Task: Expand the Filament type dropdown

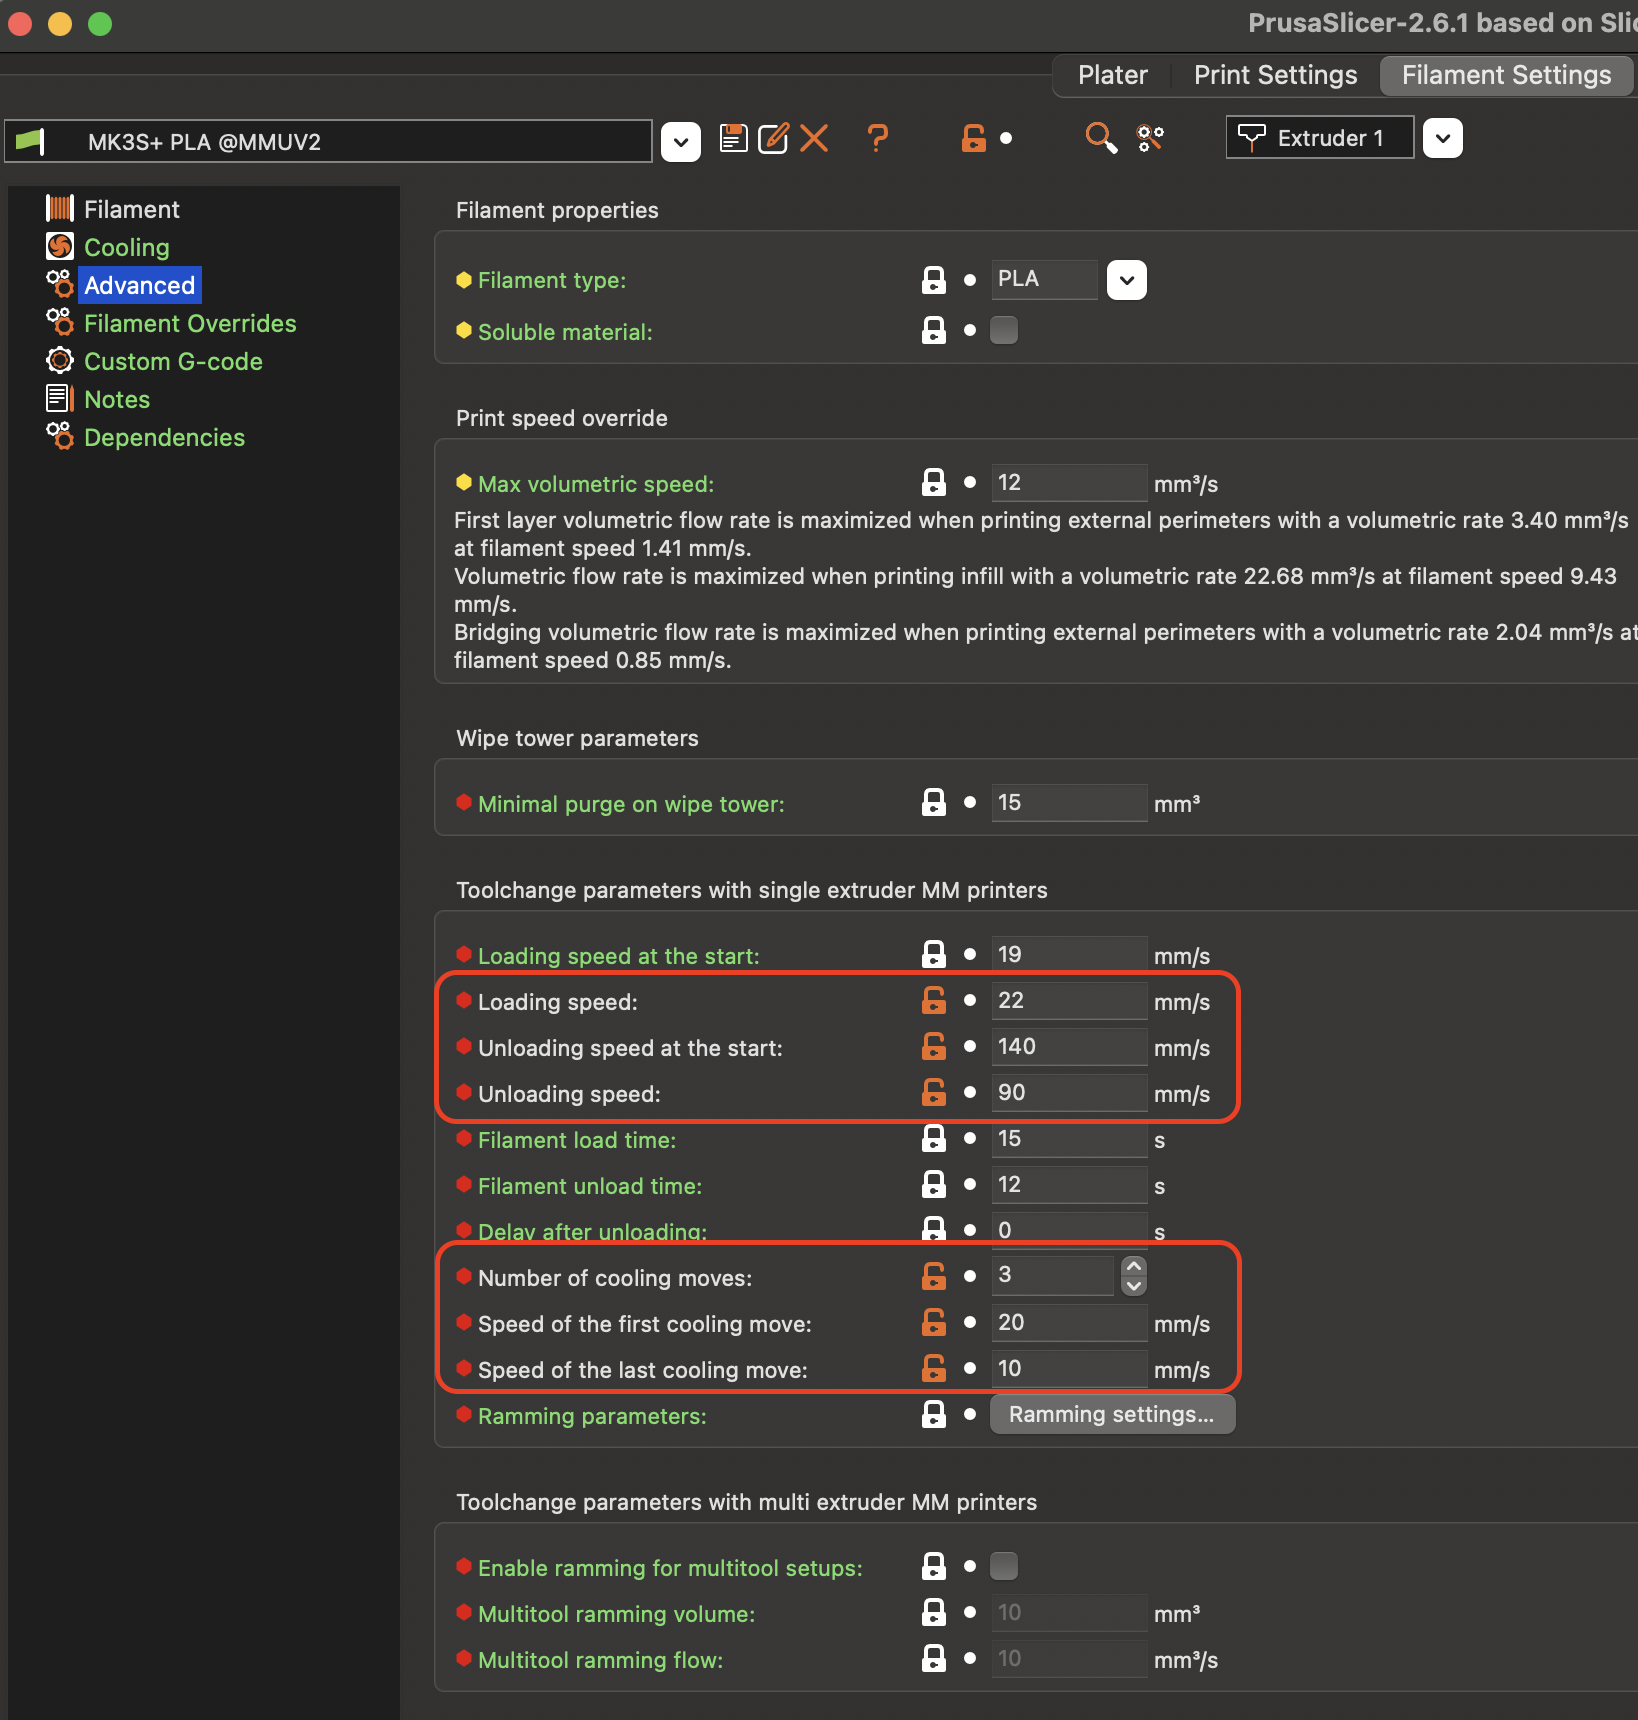Action: [1126, 279]
